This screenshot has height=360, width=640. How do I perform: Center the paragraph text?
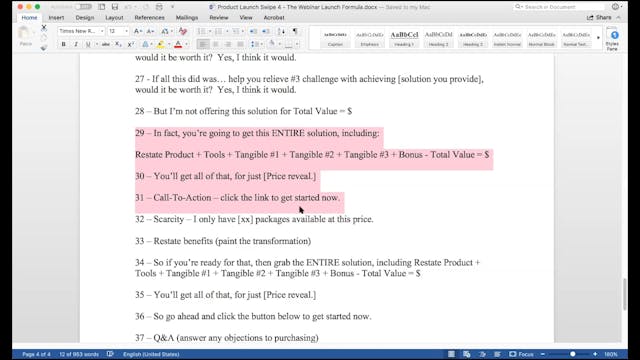click(x=216, y=44)
